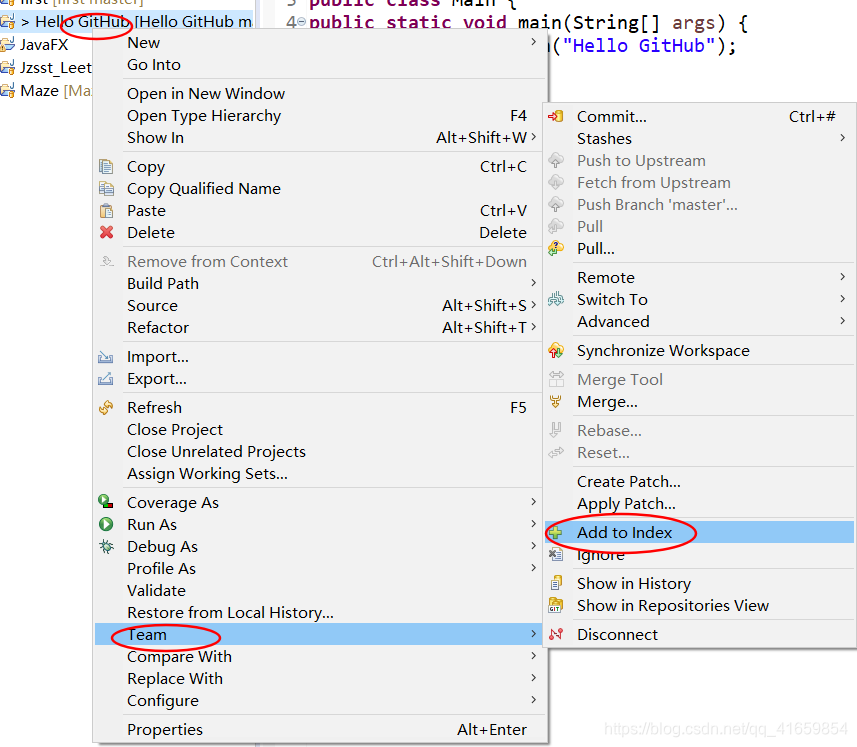The width and height of the screenshot is (857, 747).
Task: Click the Disconnect icon
Action: [556, 634]
